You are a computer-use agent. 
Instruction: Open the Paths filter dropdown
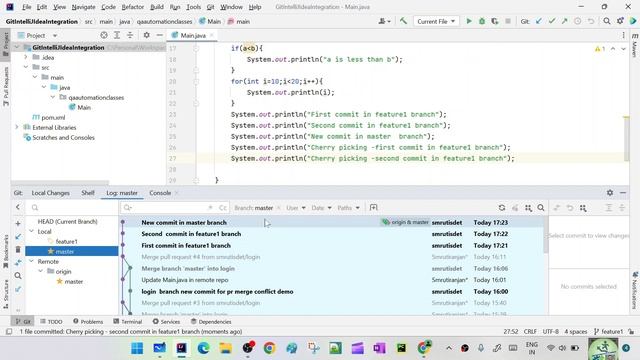pyautogui.click(x=348, y=208)
